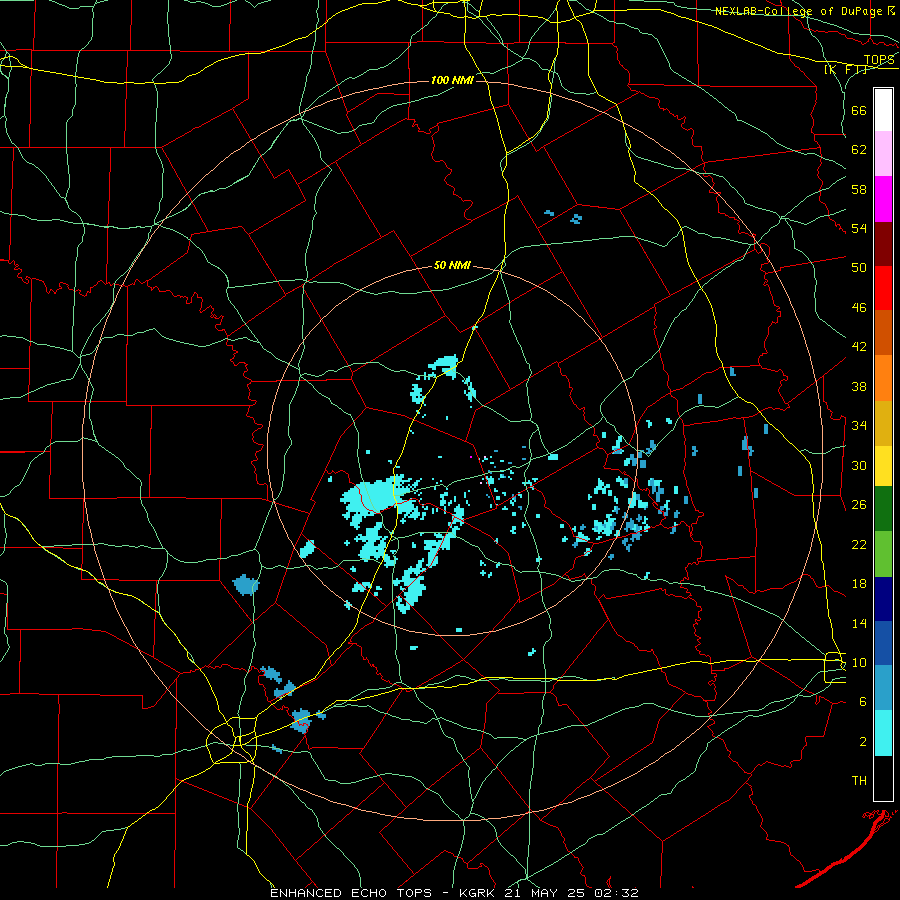
Task: Click the legend value '30'
Action: pyautogui.click(x=859, y=465)
